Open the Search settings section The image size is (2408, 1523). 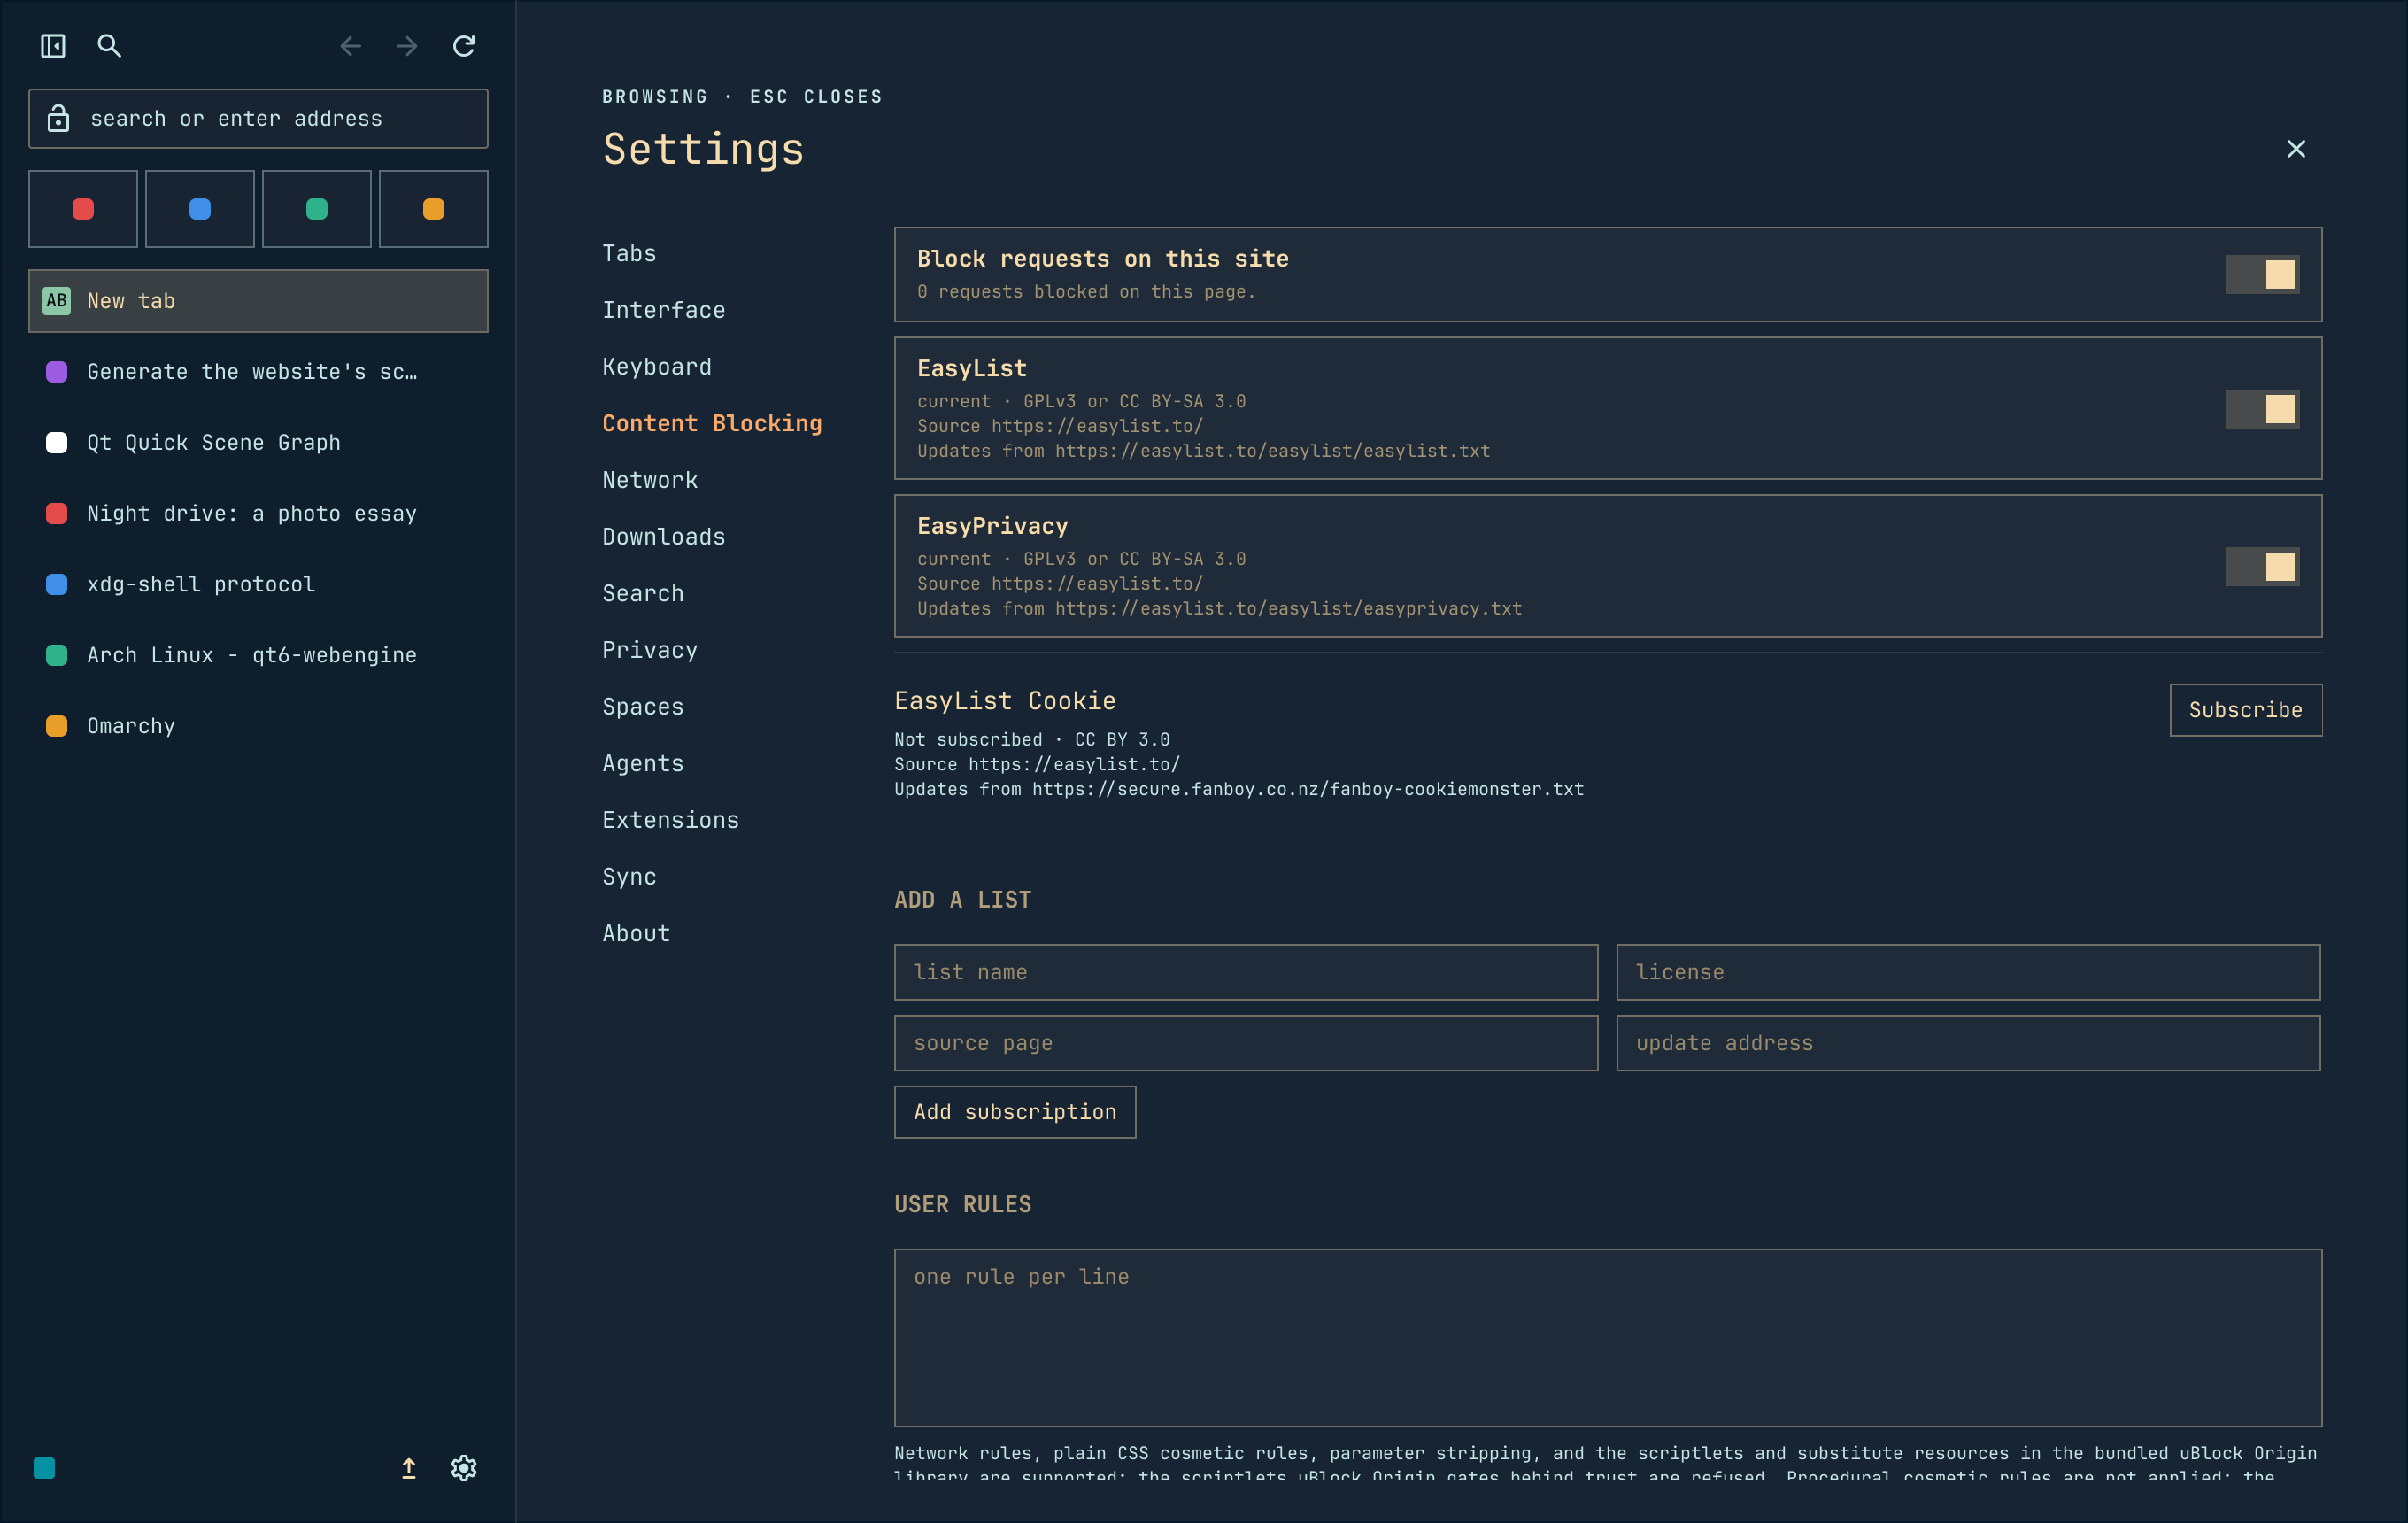click(643, 594)
